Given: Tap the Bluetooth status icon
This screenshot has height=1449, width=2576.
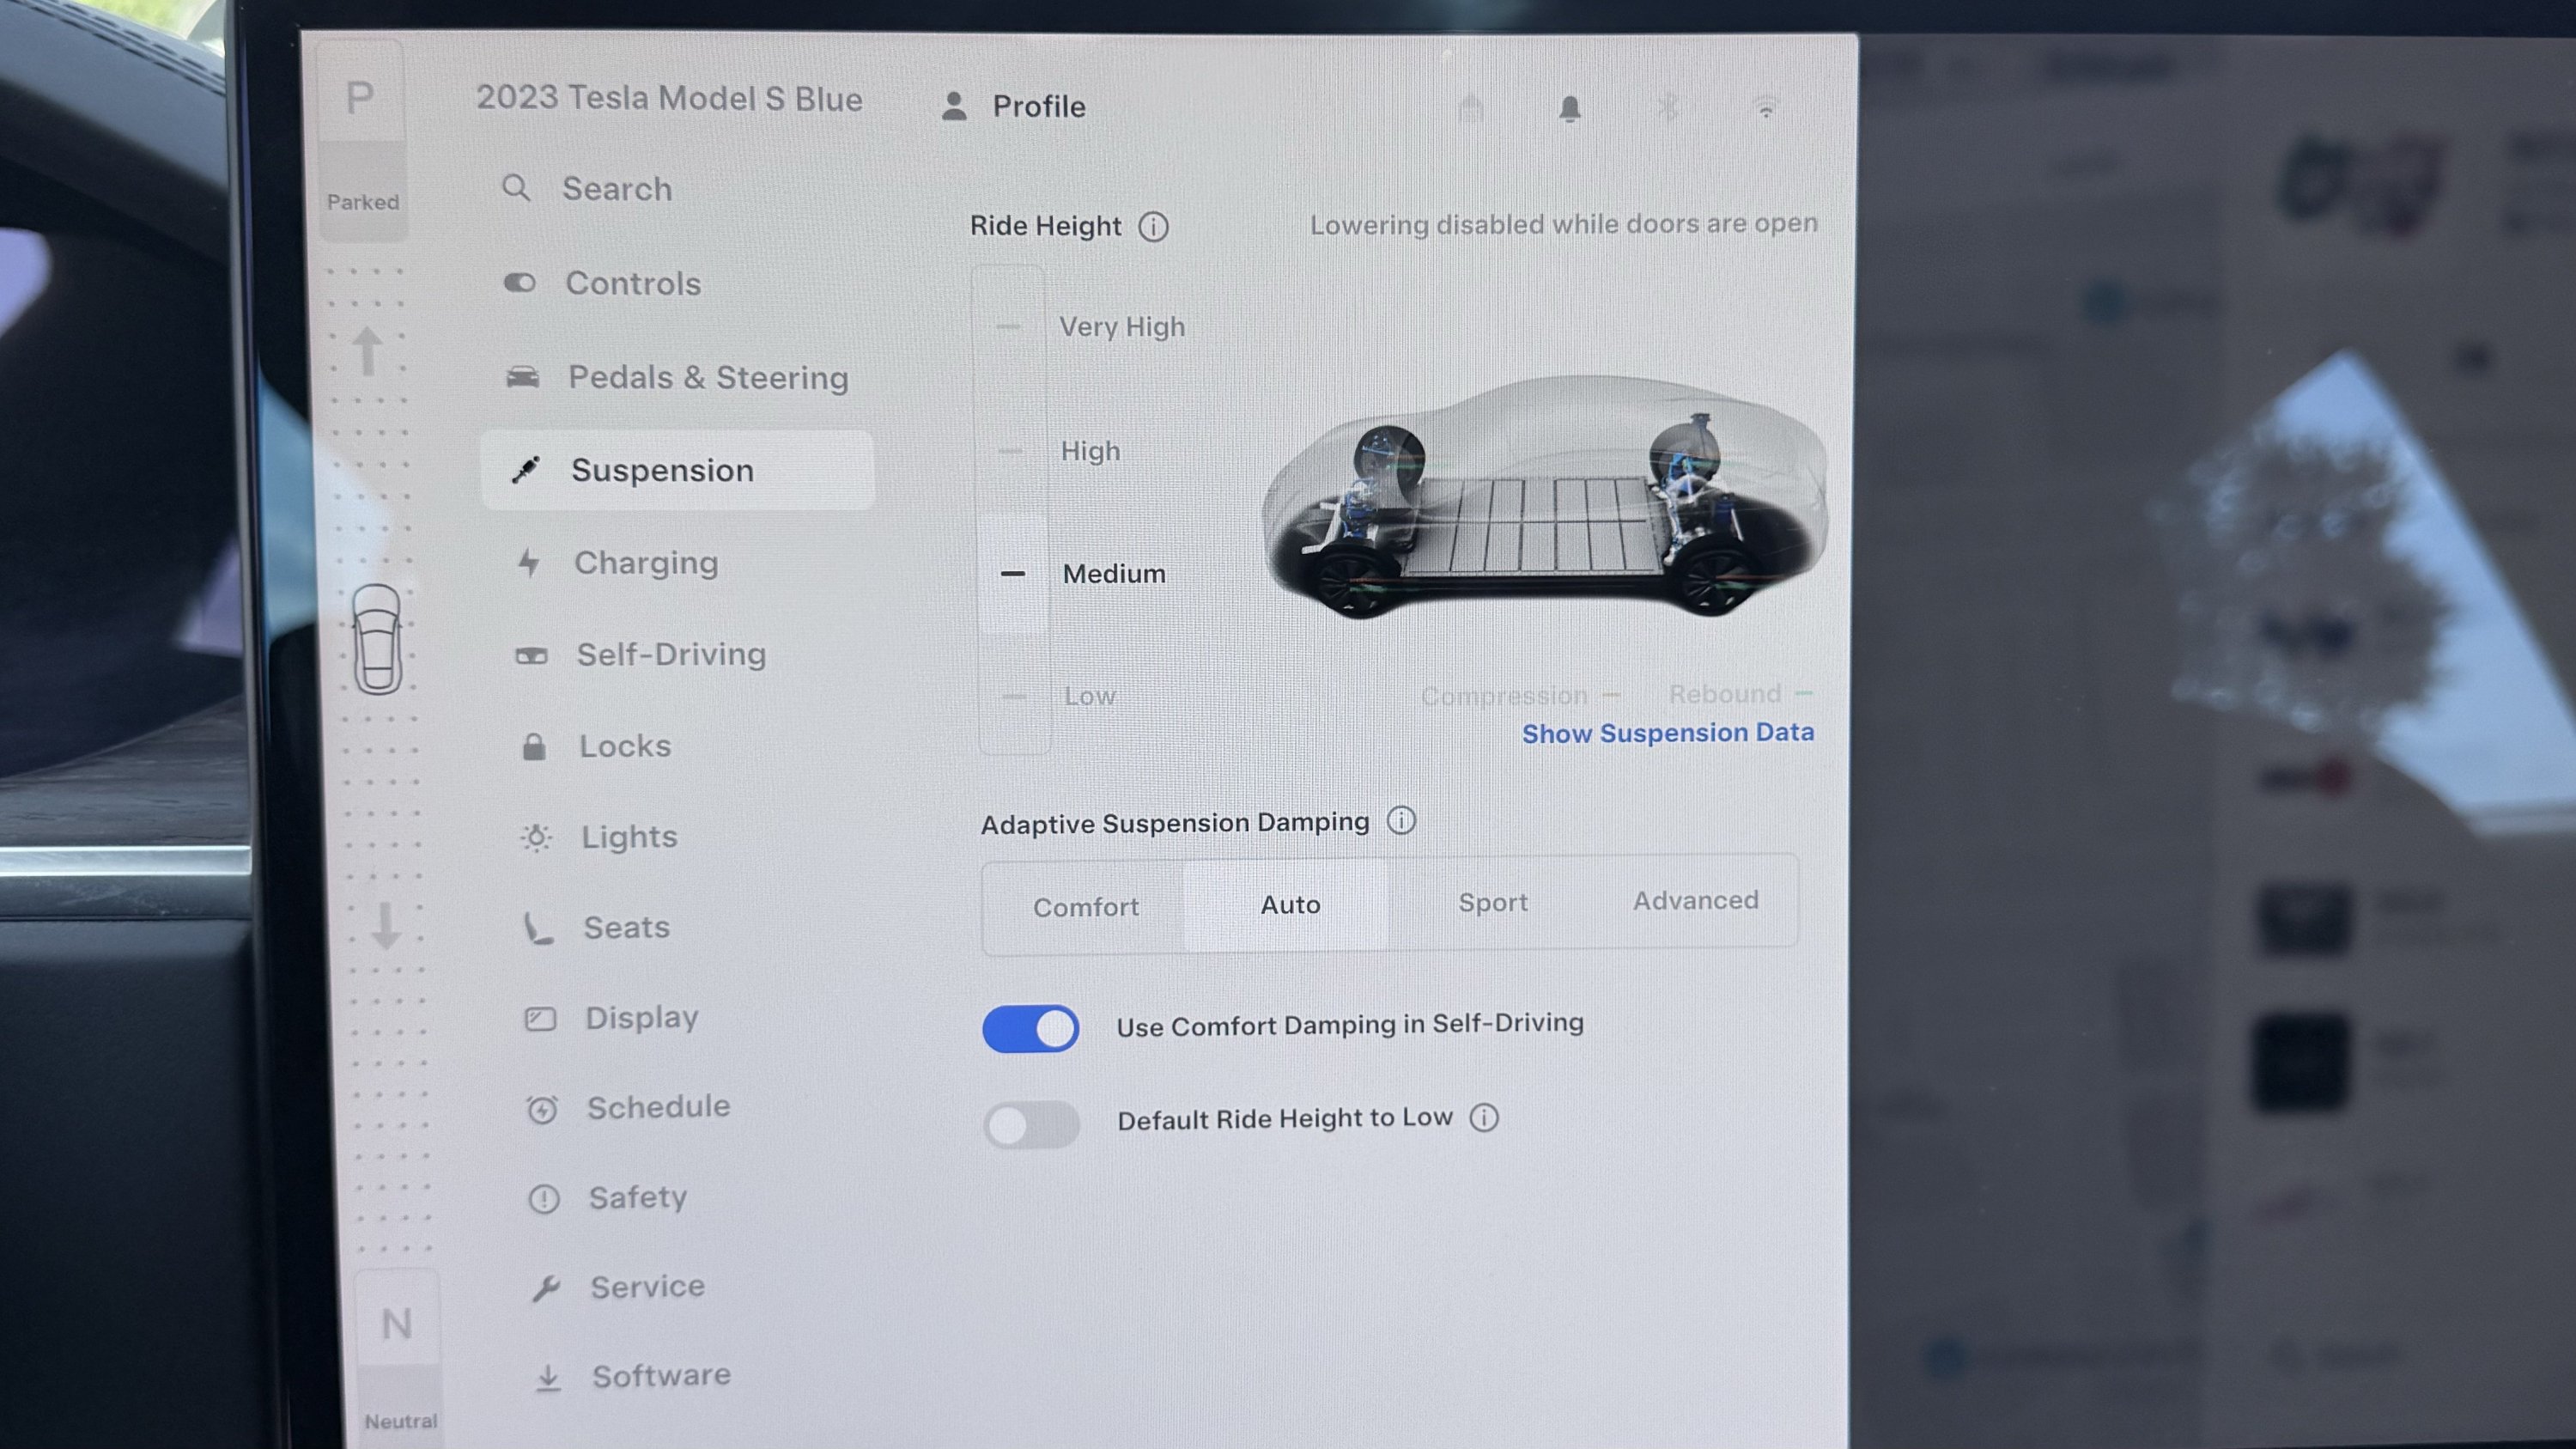Looking at the screenshot, I should coord(1668,107).
